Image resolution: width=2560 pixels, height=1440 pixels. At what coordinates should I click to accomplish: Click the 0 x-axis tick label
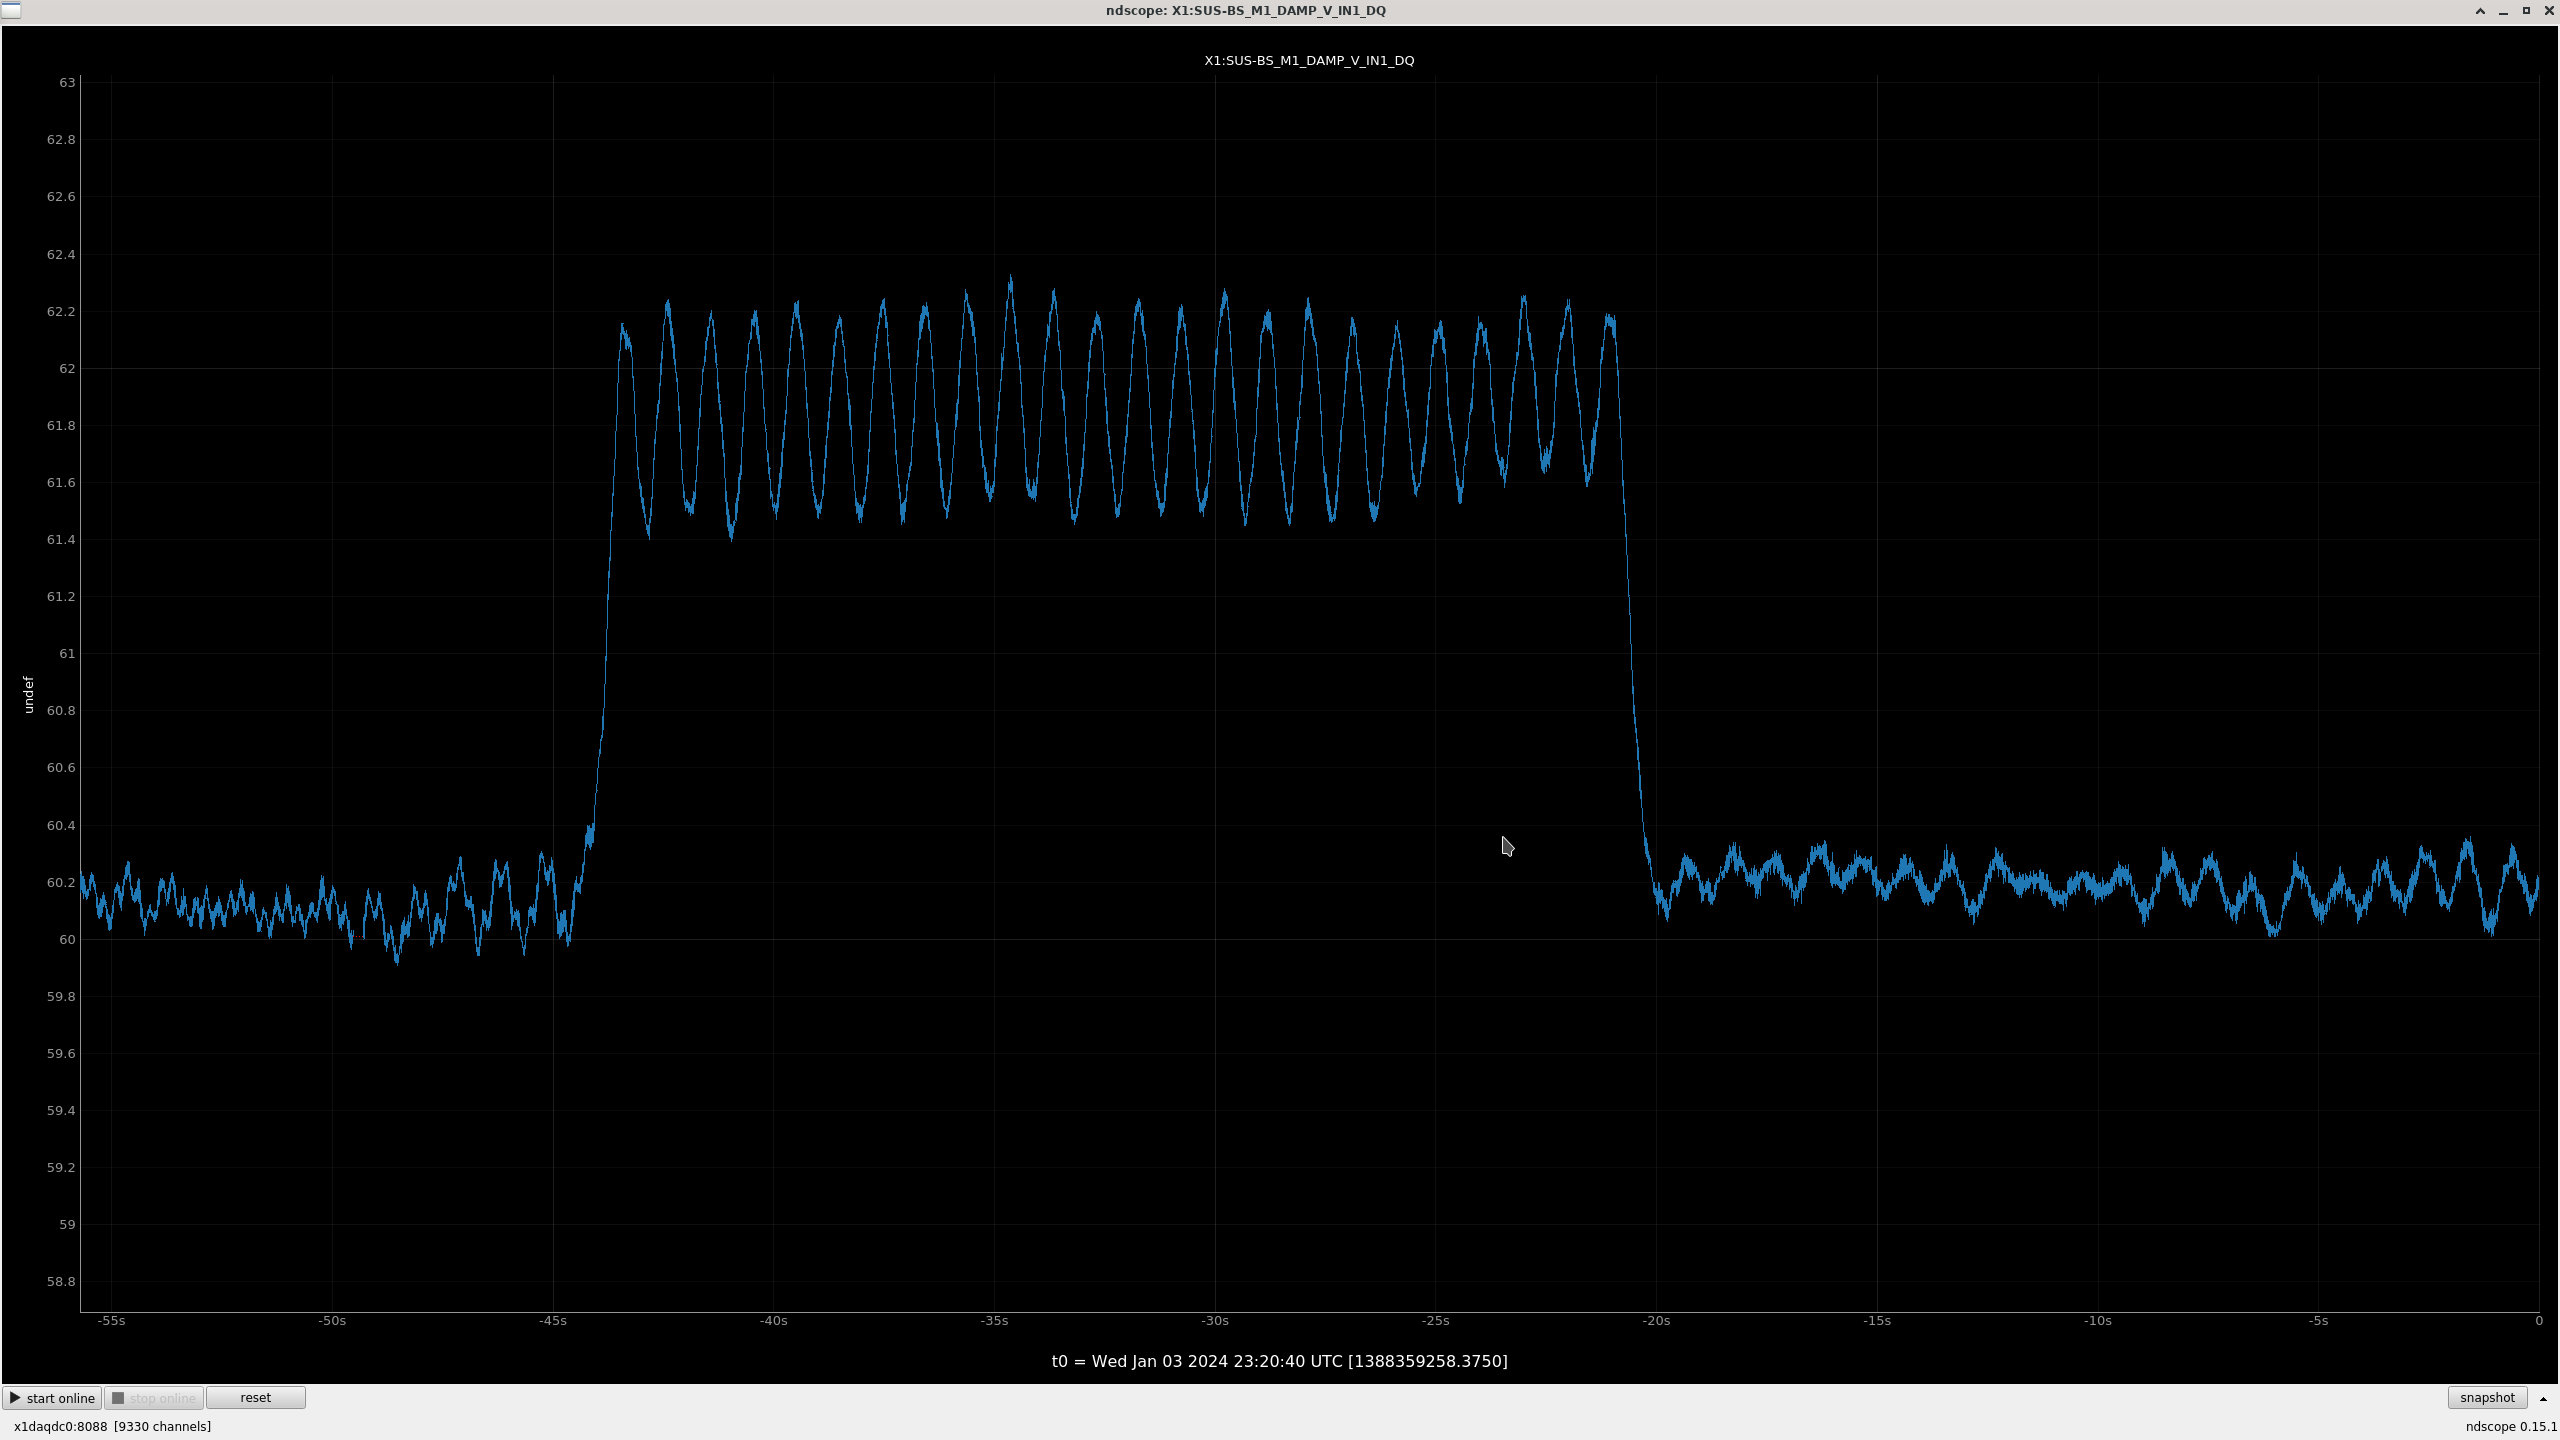(x=2539, y=1321)
